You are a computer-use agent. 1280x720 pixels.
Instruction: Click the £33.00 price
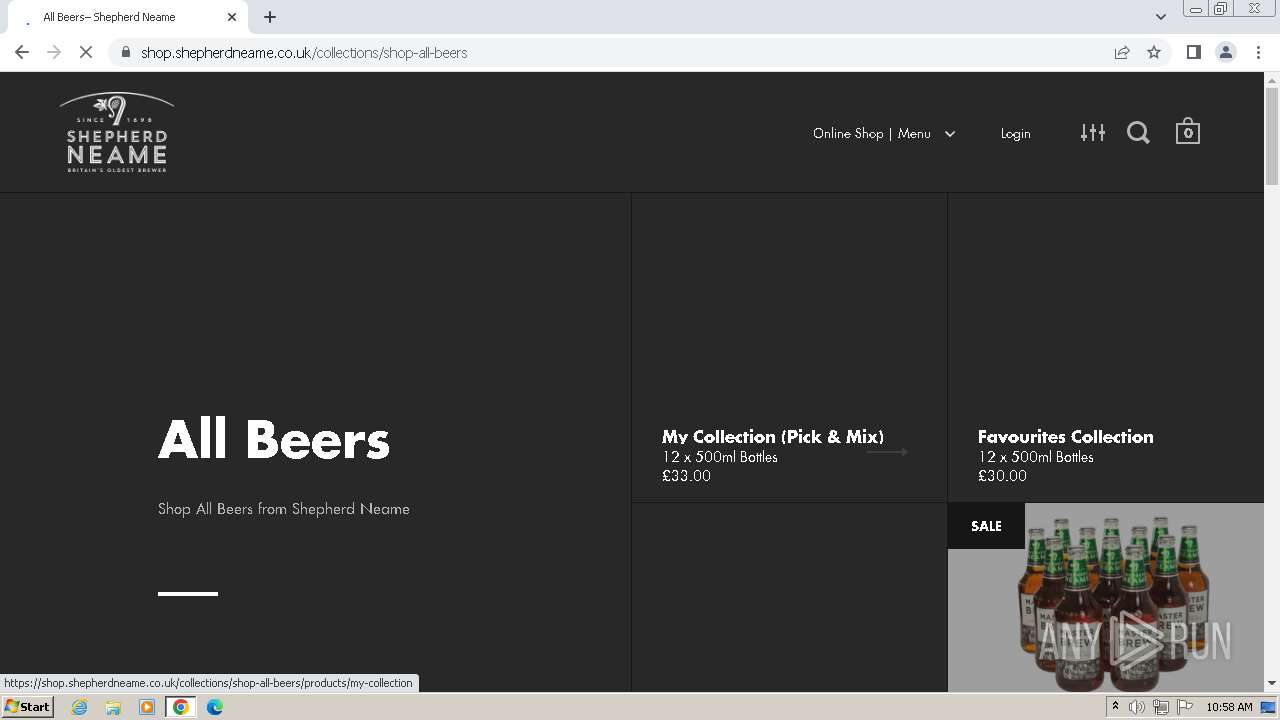686,476
